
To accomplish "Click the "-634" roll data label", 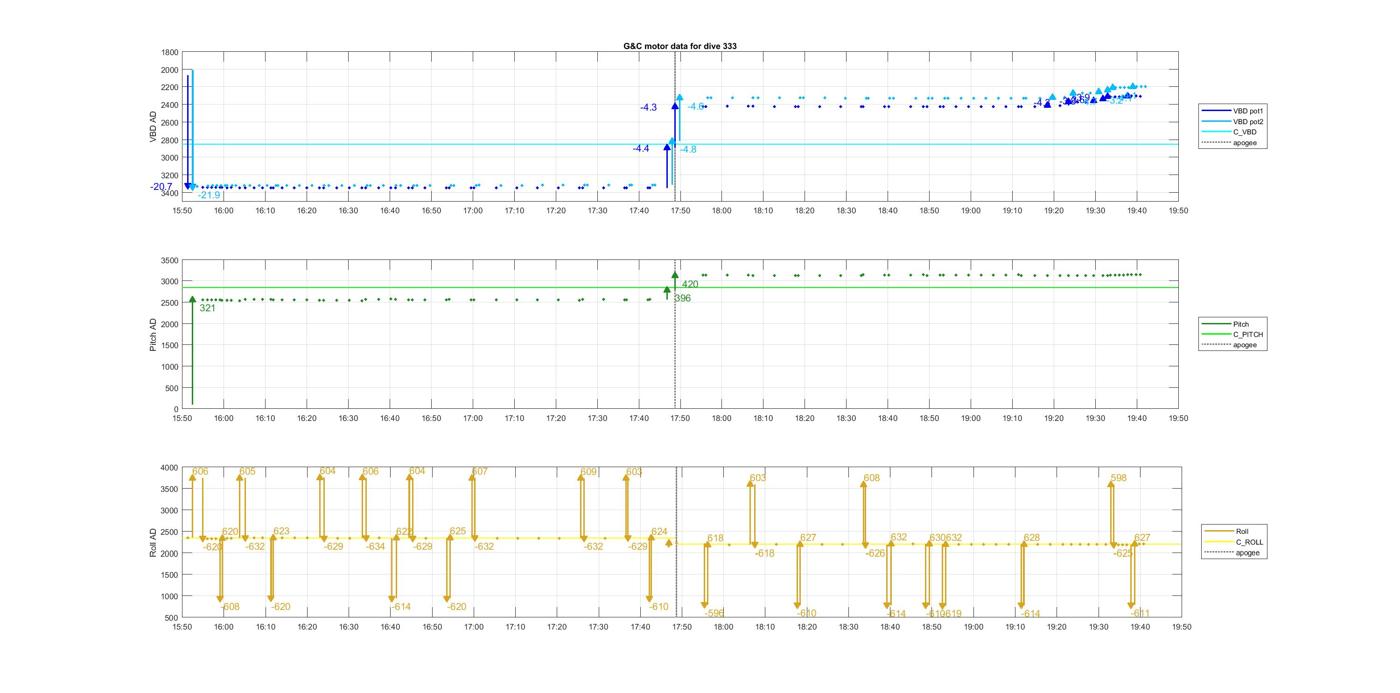I will (x=375, y=547).
